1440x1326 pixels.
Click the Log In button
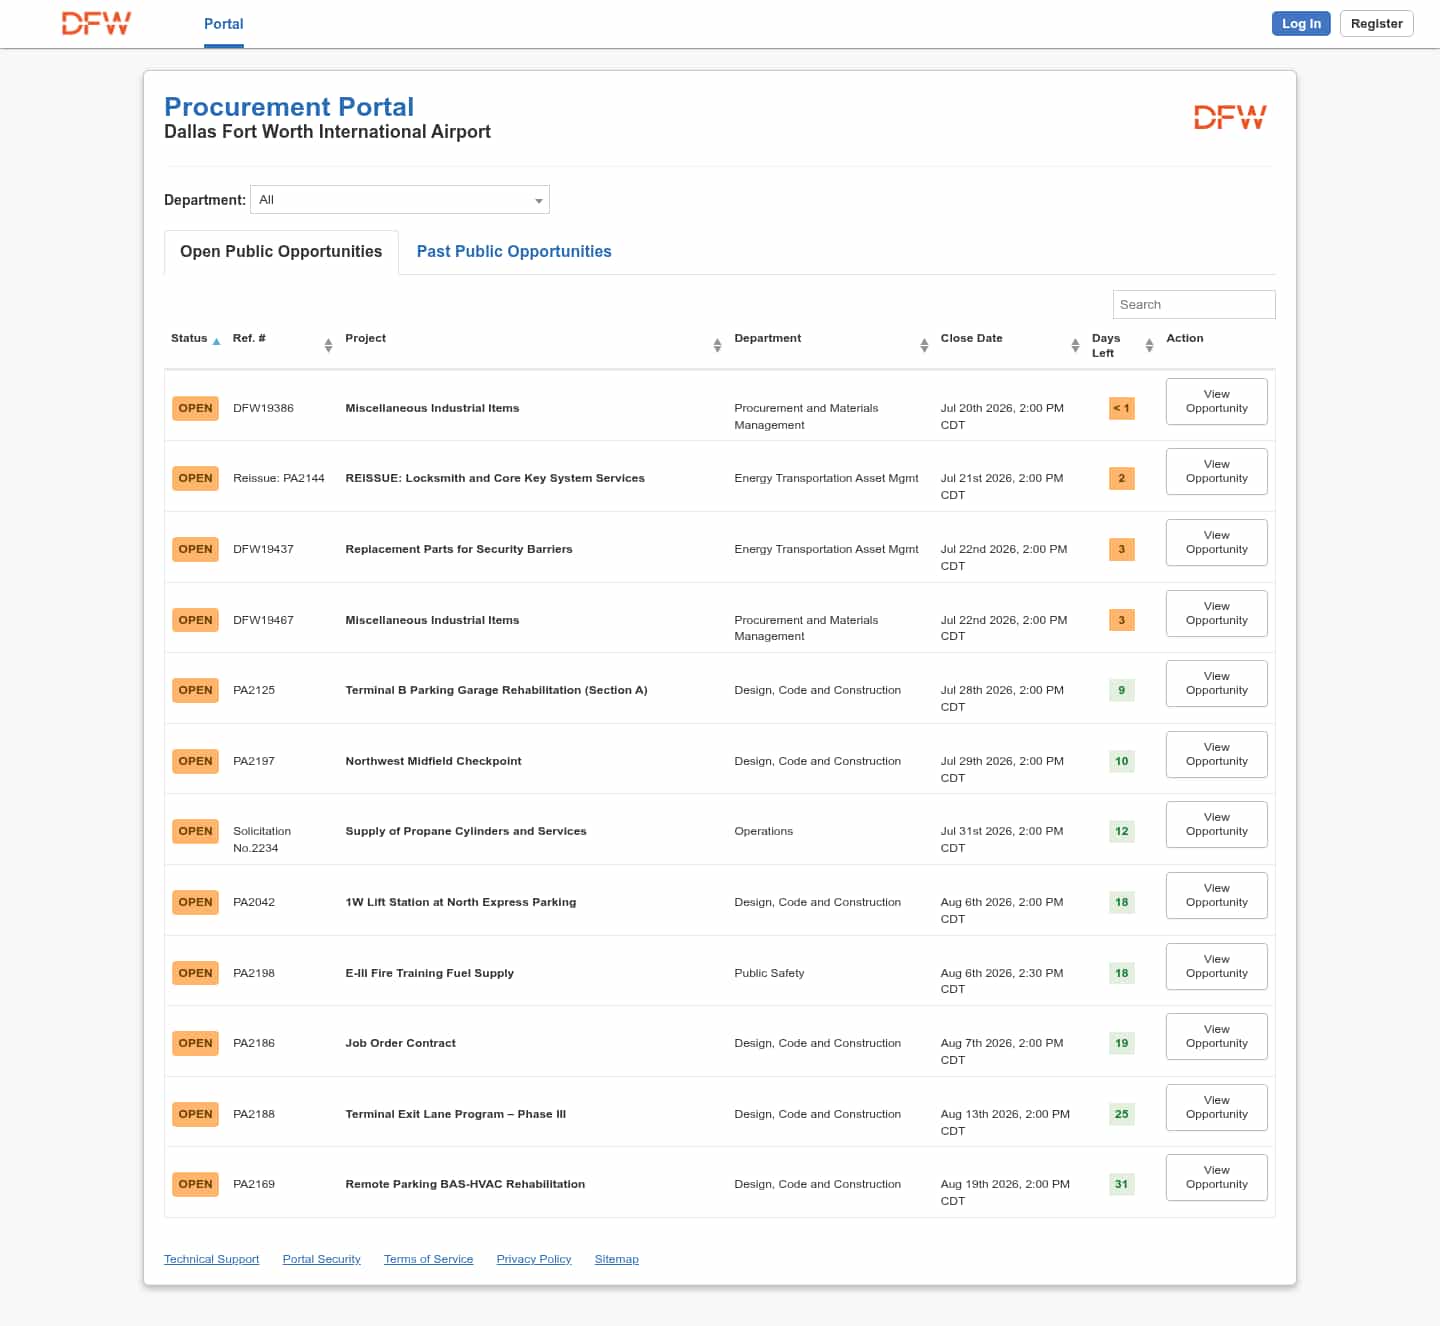tap(1301, 23)
